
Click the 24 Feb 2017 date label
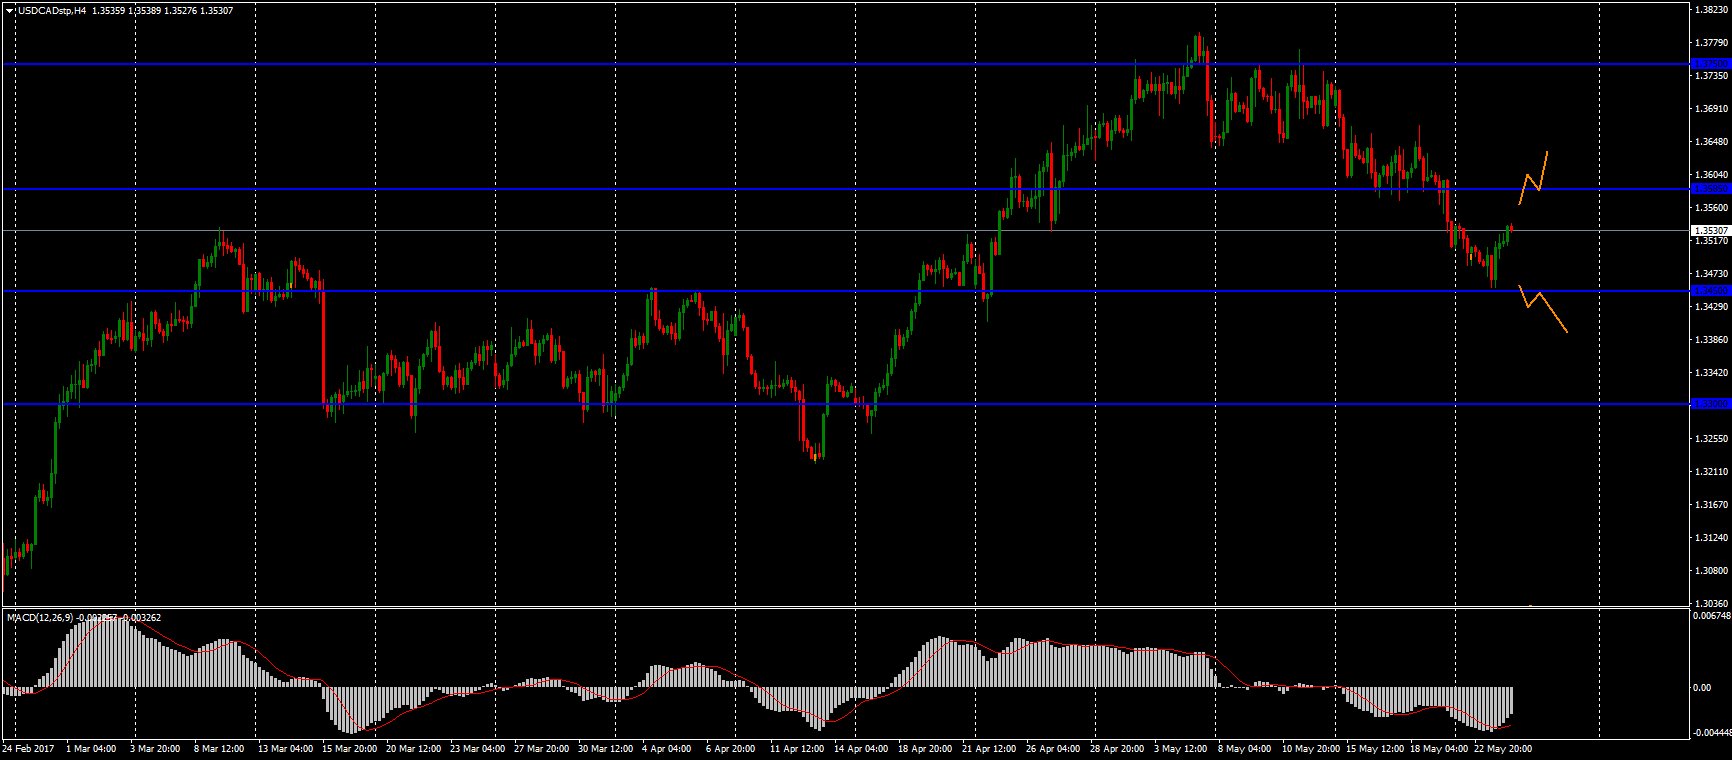(x=29, y=748)
